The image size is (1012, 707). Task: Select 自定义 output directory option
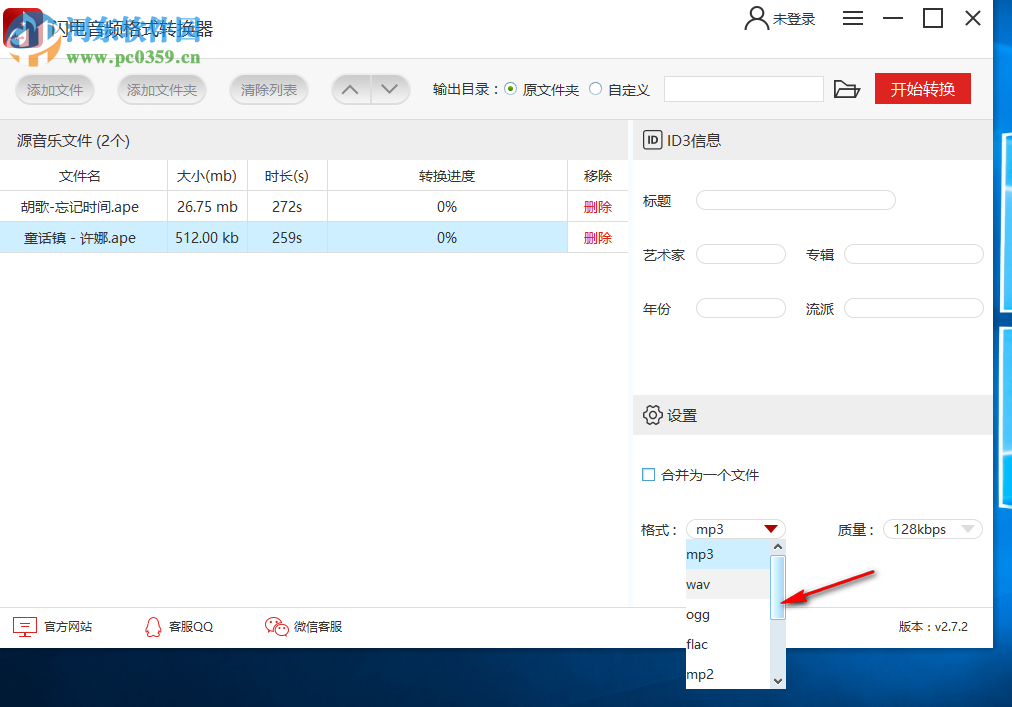(596, 89)
